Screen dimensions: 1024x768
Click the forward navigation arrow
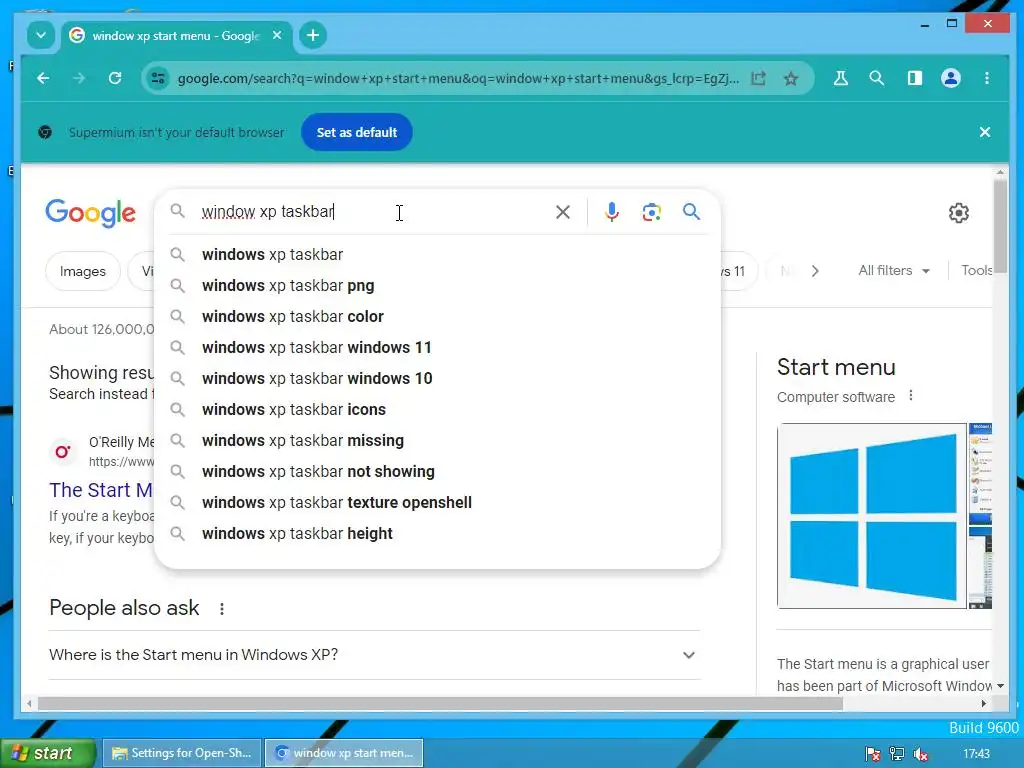tap(79, 78)
